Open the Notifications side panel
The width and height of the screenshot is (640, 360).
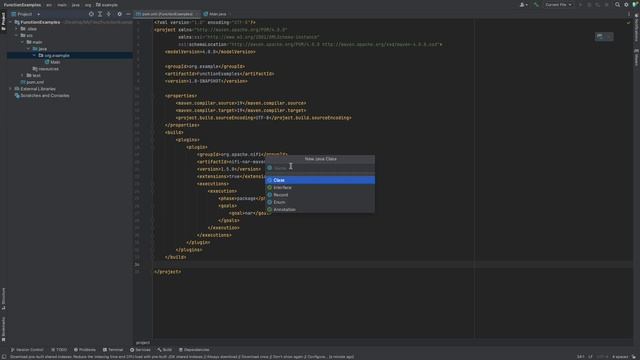pos(636,27)
